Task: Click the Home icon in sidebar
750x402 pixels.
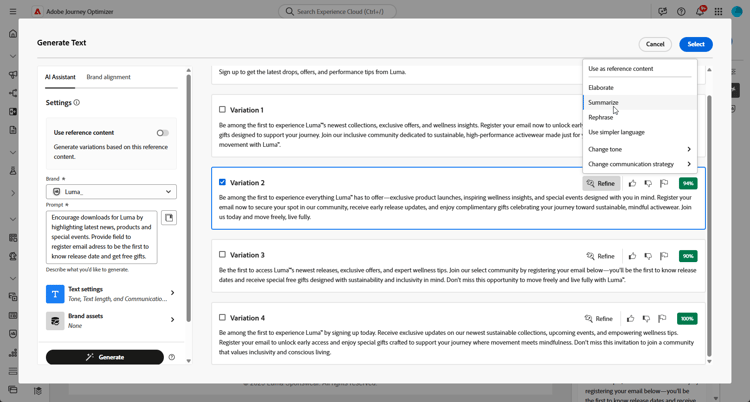Action: click(x=13, y=34)
